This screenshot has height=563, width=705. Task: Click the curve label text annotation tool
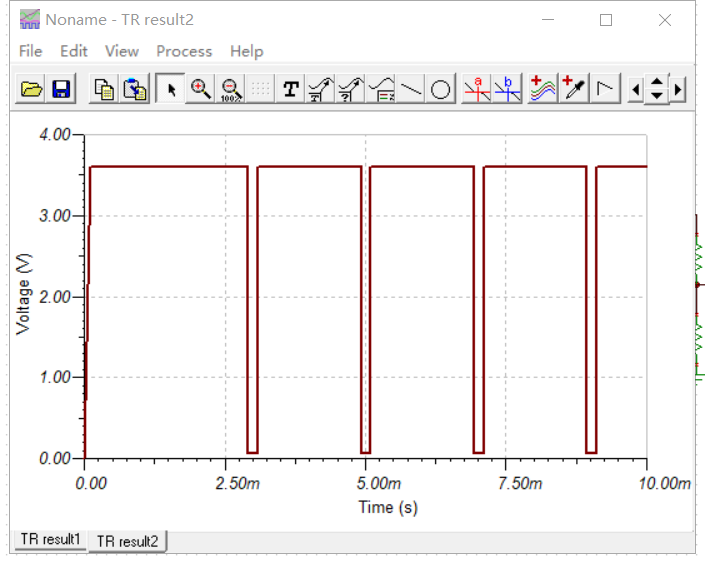pos(321,89)
